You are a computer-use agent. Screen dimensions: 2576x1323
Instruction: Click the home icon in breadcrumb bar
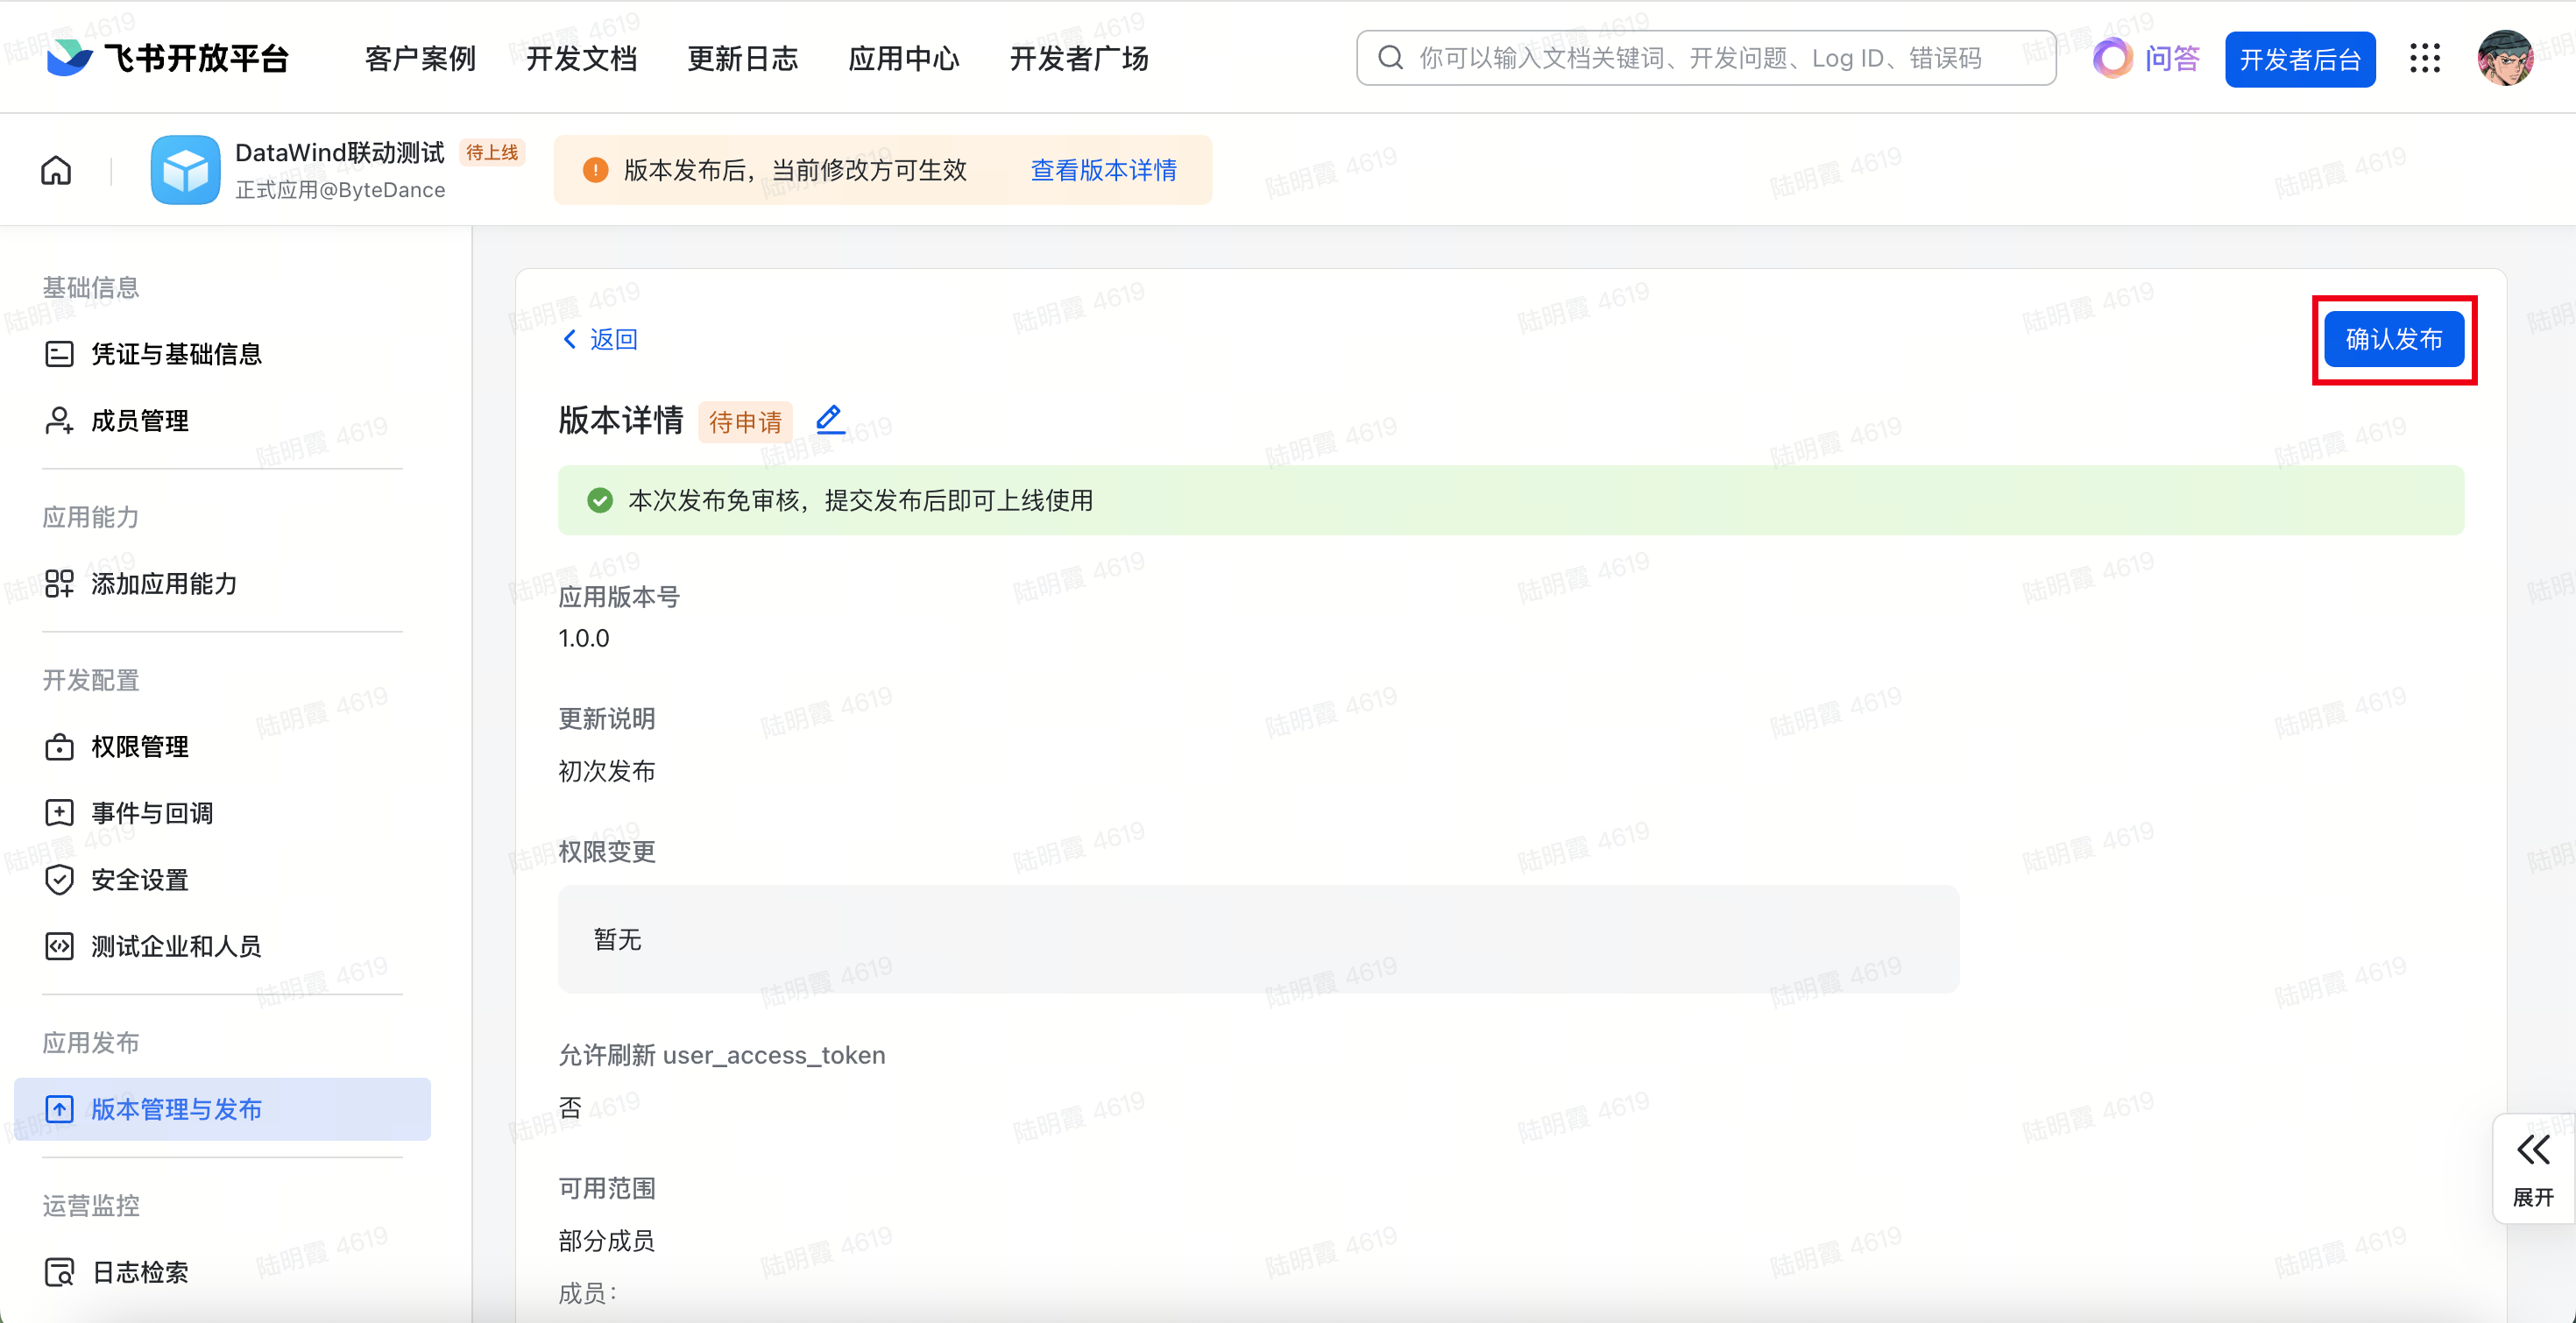tap(56, 170)
